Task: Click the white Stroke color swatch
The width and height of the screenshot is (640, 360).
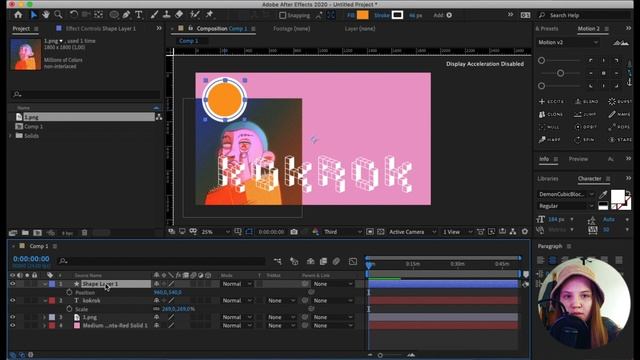Action: pyautogui.click(x=398, y=16)
